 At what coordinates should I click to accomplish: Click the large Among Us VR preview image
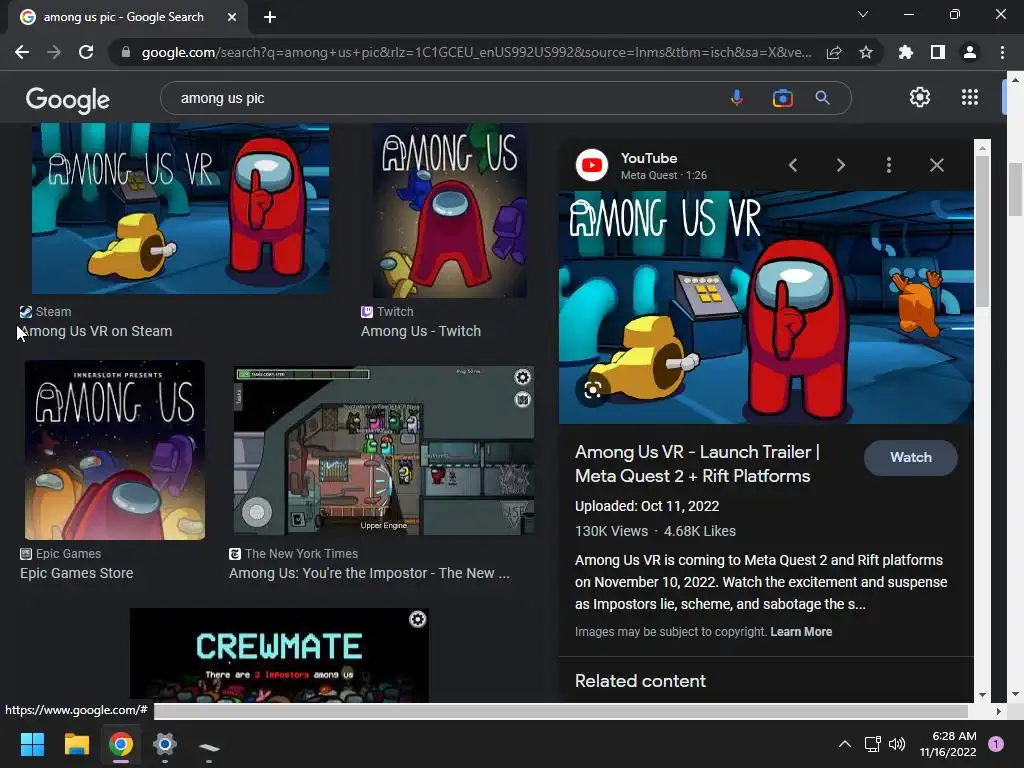766,307
